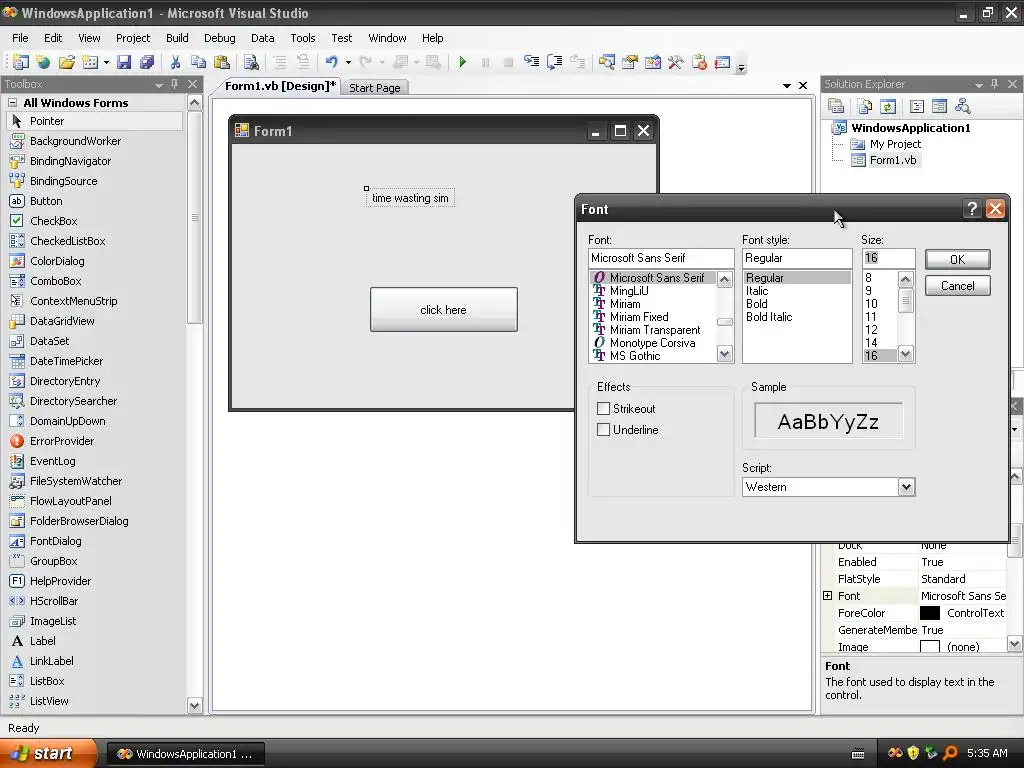1024x768 pixels.
Task: Tick the Underline effect checkbox
Action: (603, 430)
